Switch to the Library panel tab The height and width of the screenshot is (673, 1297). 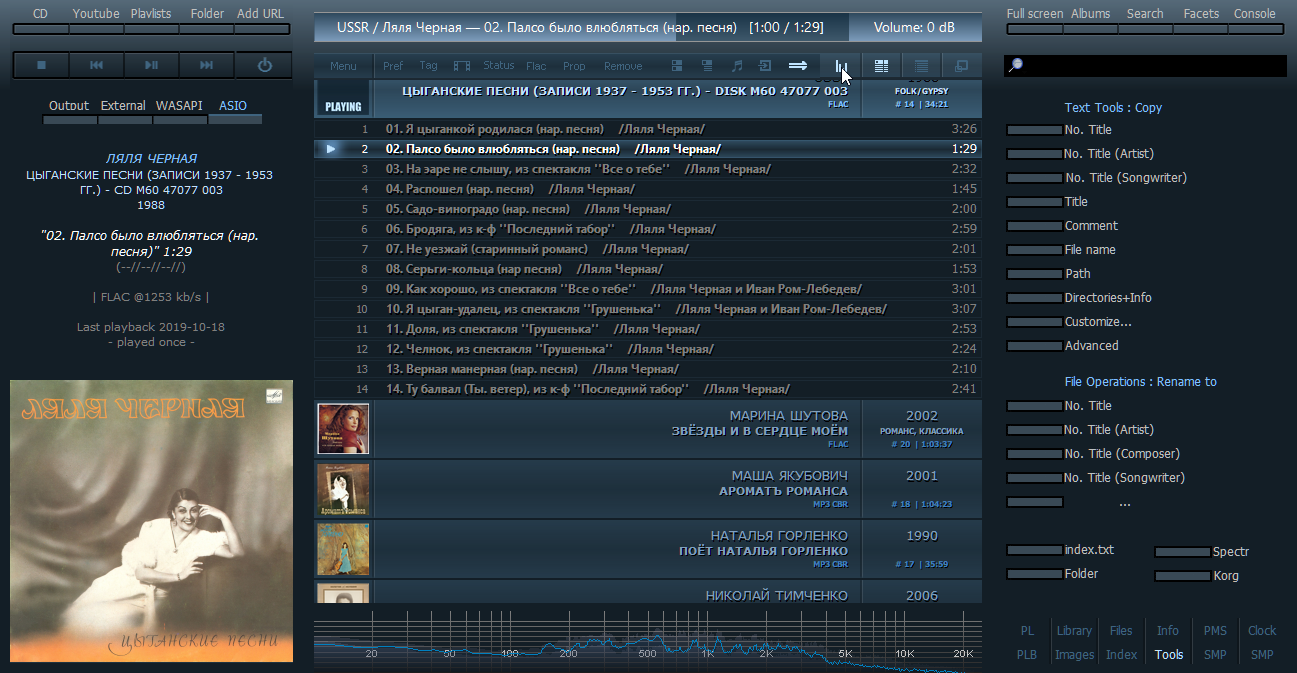click(1074, 631)
